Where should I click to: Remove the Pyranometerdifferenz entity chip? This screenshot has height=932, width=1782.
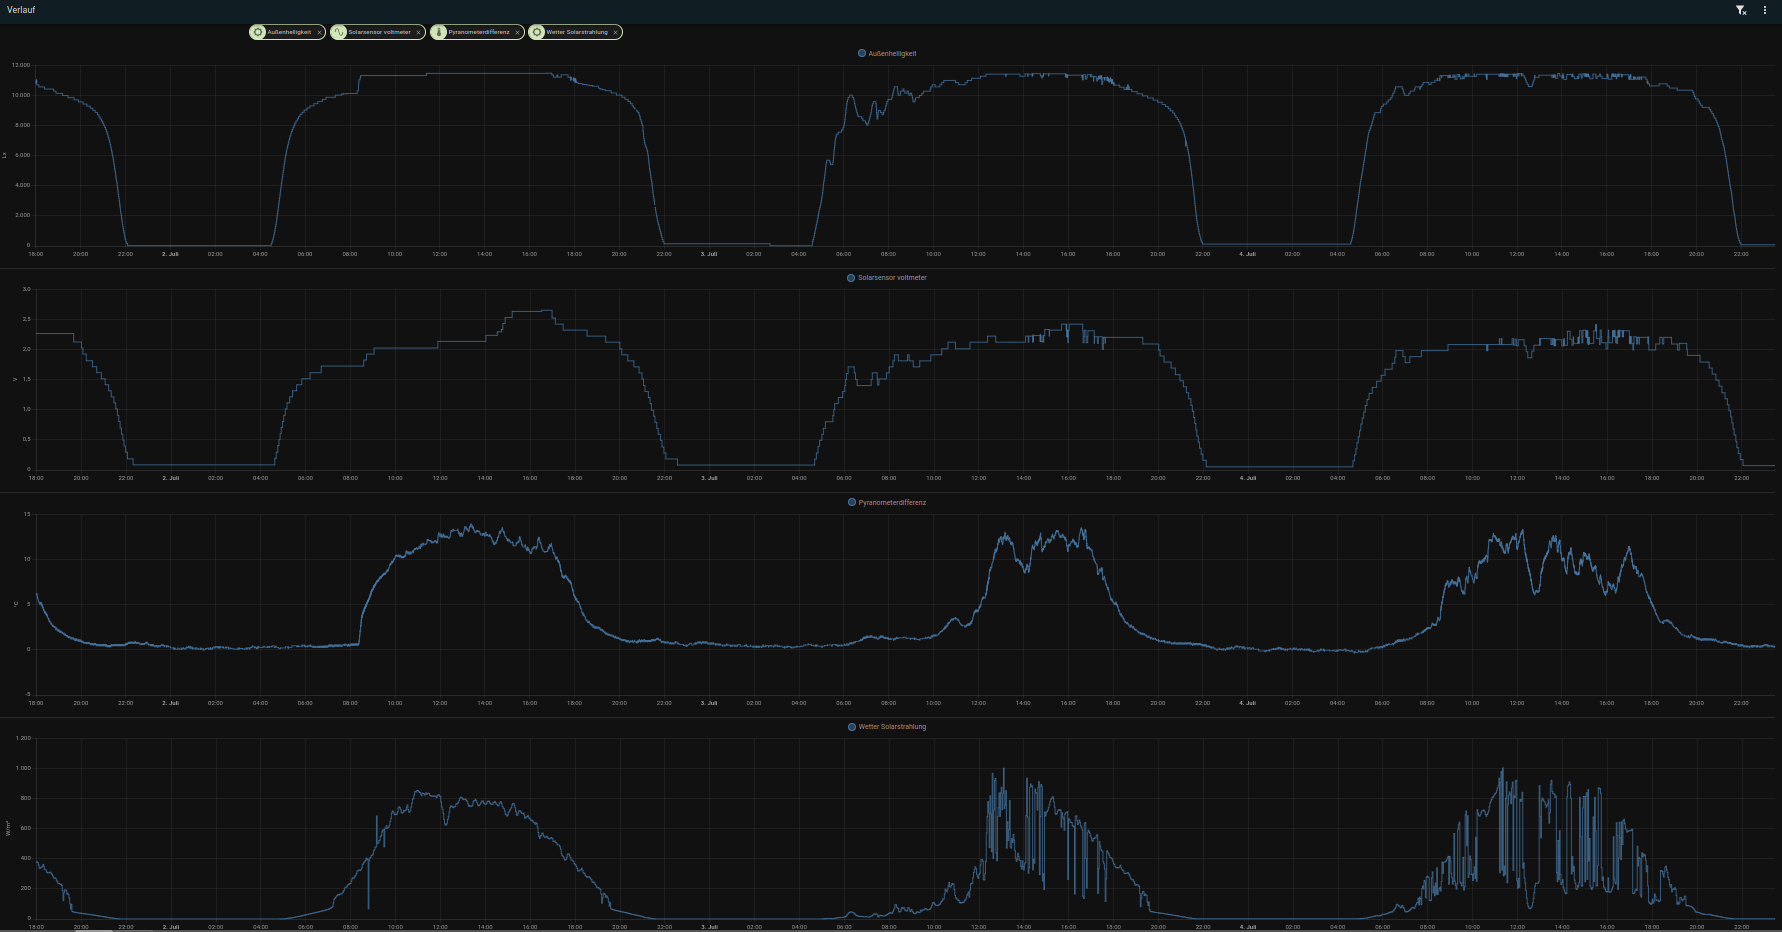(x=518, y=32)
